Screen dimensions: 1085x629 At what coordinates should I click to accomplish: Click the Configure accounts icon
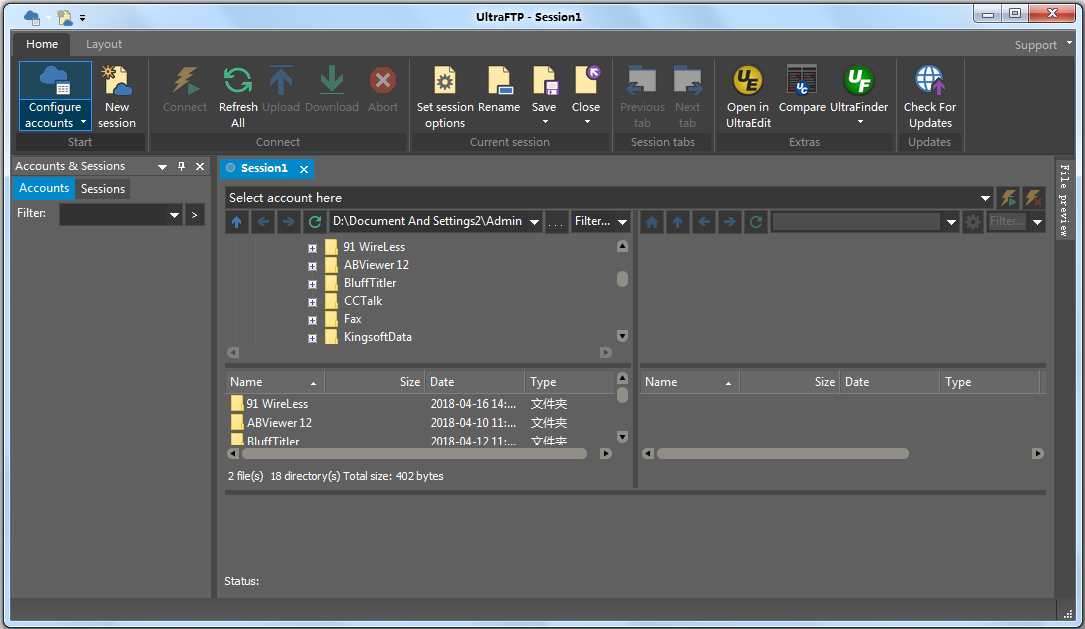click(x=55, y=82)
